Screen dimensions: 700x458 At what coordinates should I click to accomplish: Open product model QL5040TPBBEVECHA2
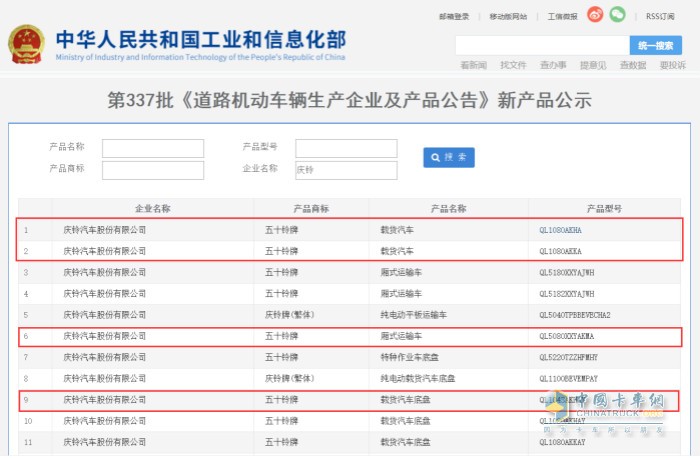(x=575, y=315)
